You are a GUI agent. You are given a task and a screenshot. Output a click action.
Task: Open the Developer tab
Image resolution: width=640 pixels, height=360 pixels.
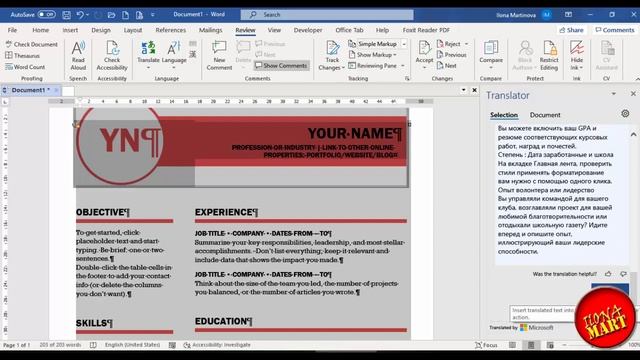pyautogui.click(x=308, y=30)
